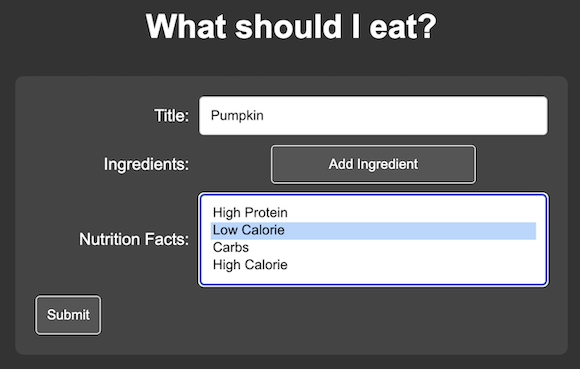The width and height of the screenshot is (580, 369).
Task: Choose Carbs from Nutrition Facts list
Action: coord(373,247)
